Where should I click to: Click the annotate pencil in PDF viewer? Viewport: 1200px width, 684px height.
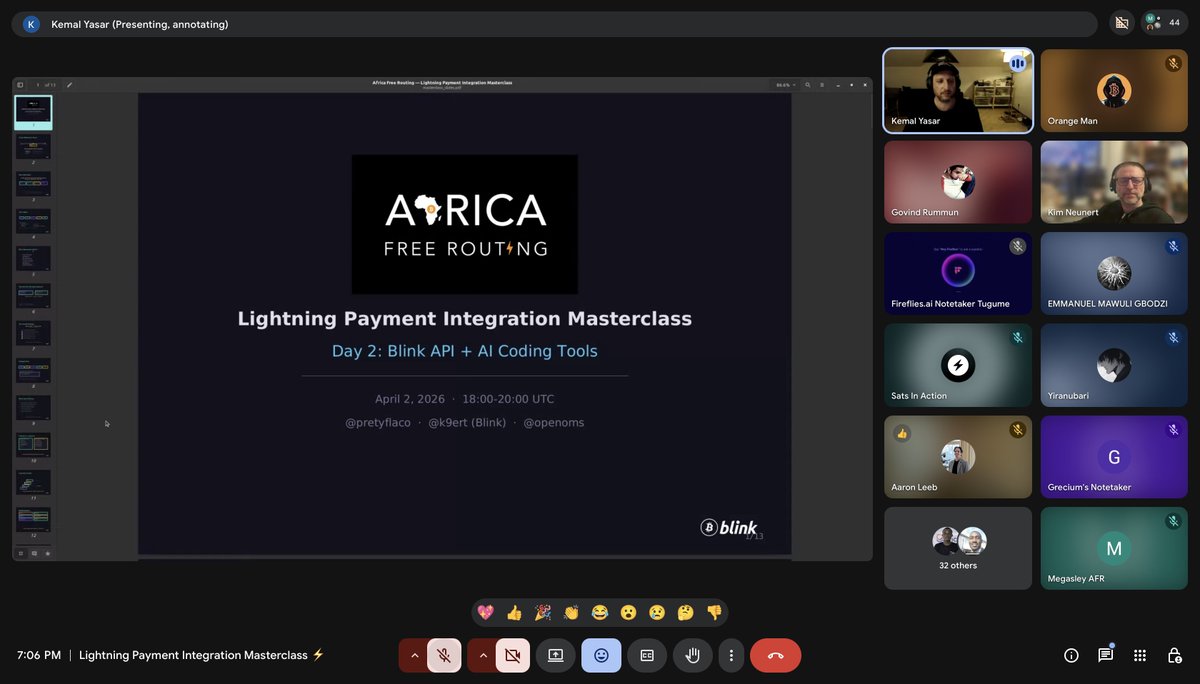click(x=69, y=85)
